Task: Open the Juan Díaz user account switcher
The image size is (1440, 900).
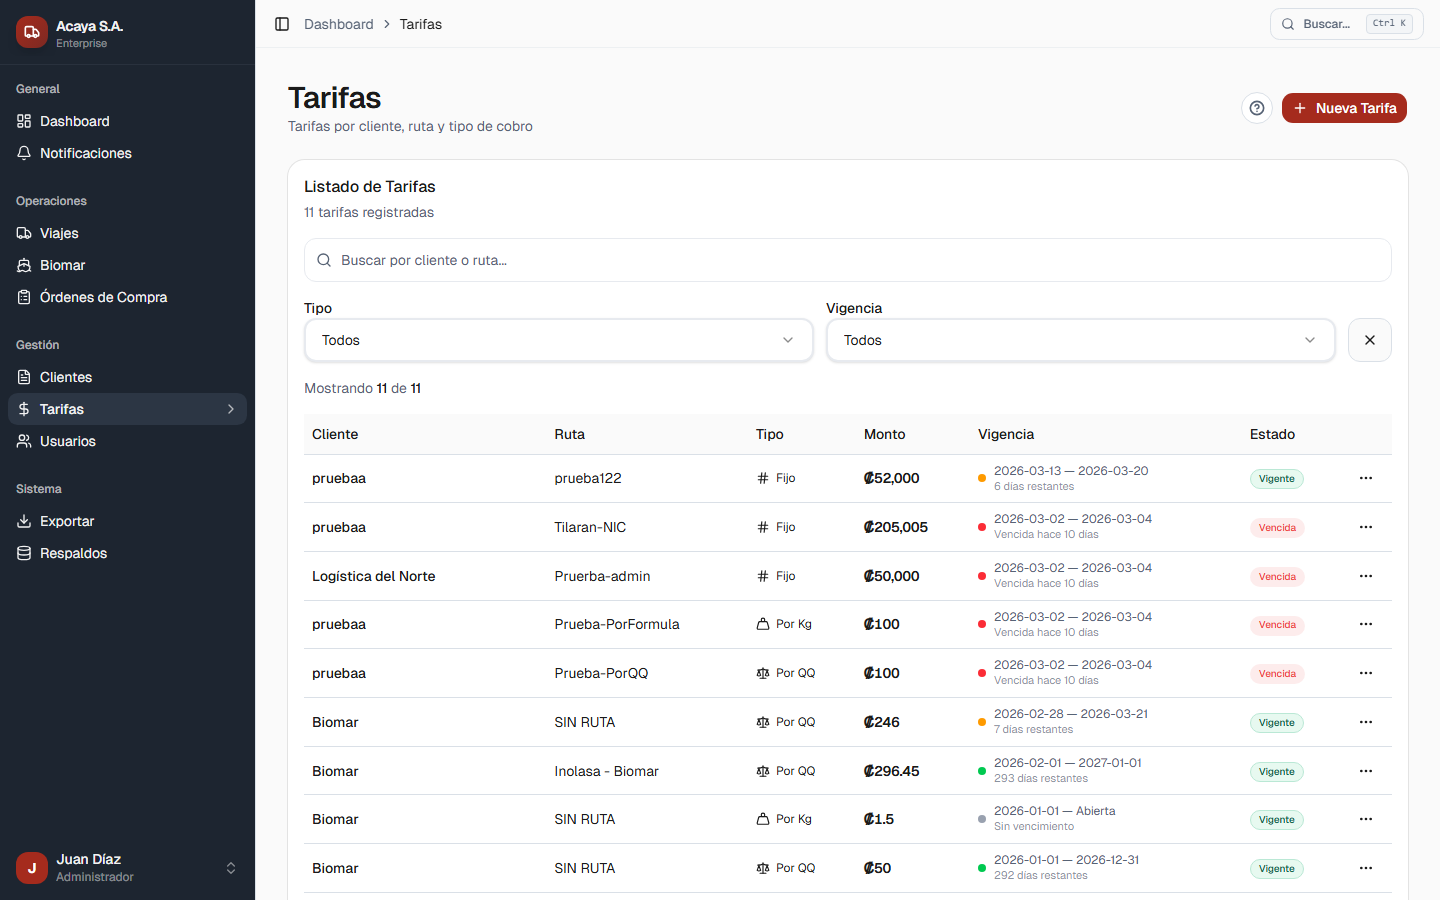Action: point(127,867)
